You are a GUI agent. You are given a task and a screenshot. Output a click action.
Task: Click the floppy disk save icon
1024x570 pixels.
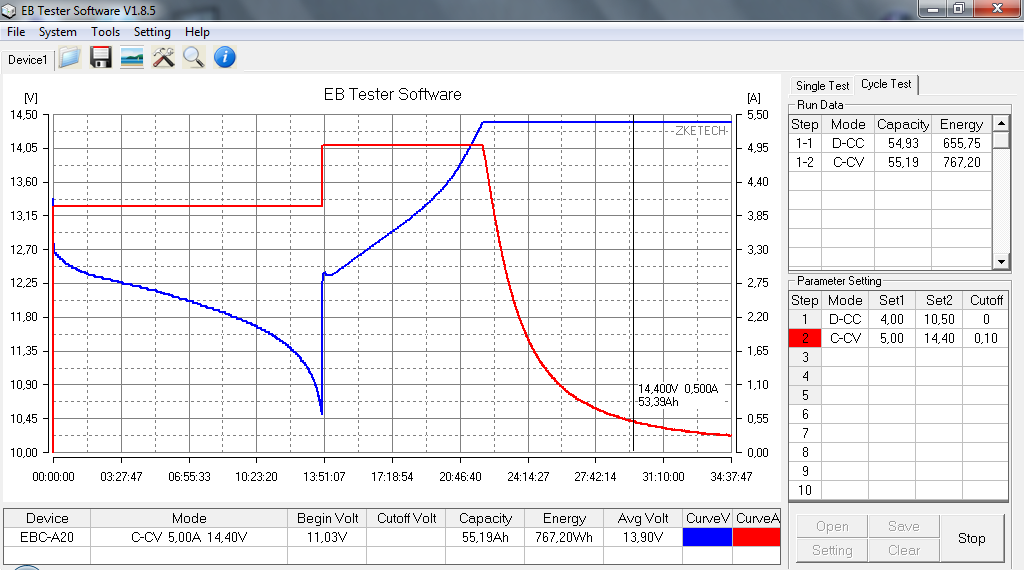[x=100, y=58]
